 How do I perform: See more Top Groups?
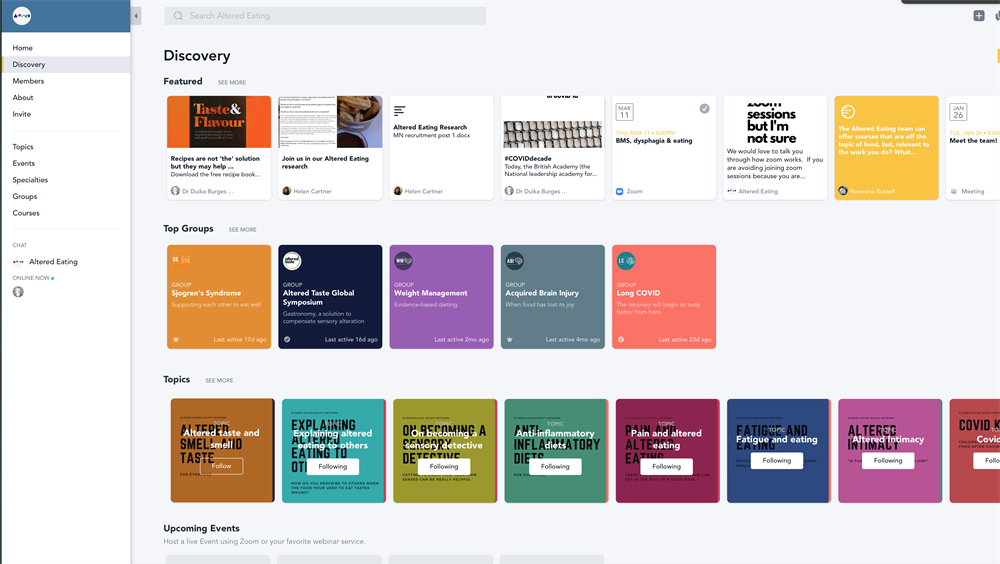(242, 230)
